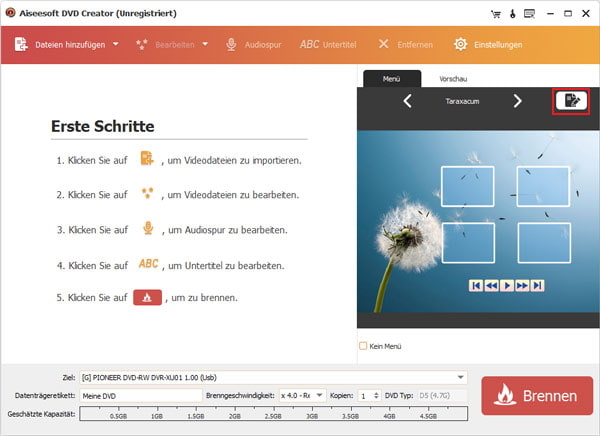
Task: Click the Erste Schritte heading
Action: [x=103, y=126]
